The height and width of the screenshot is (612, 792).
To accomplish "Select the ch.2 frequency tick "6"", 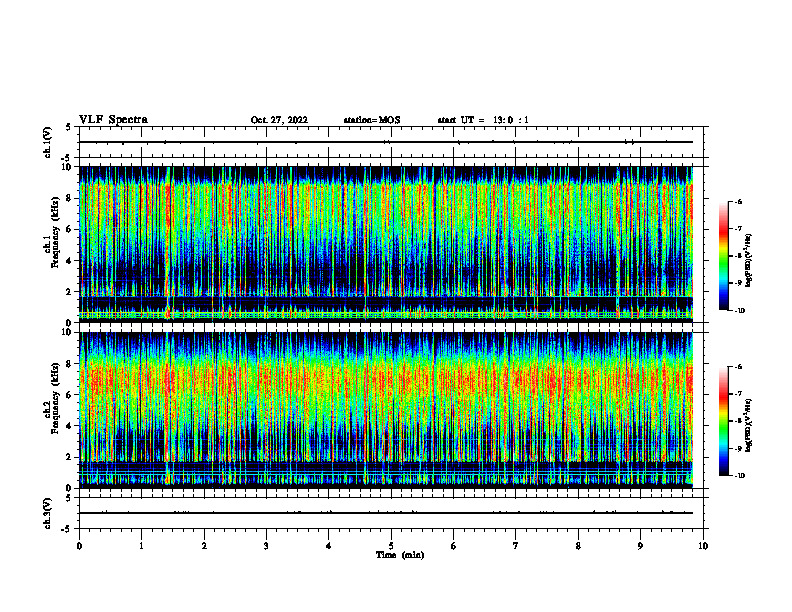I will pos(69,395).
